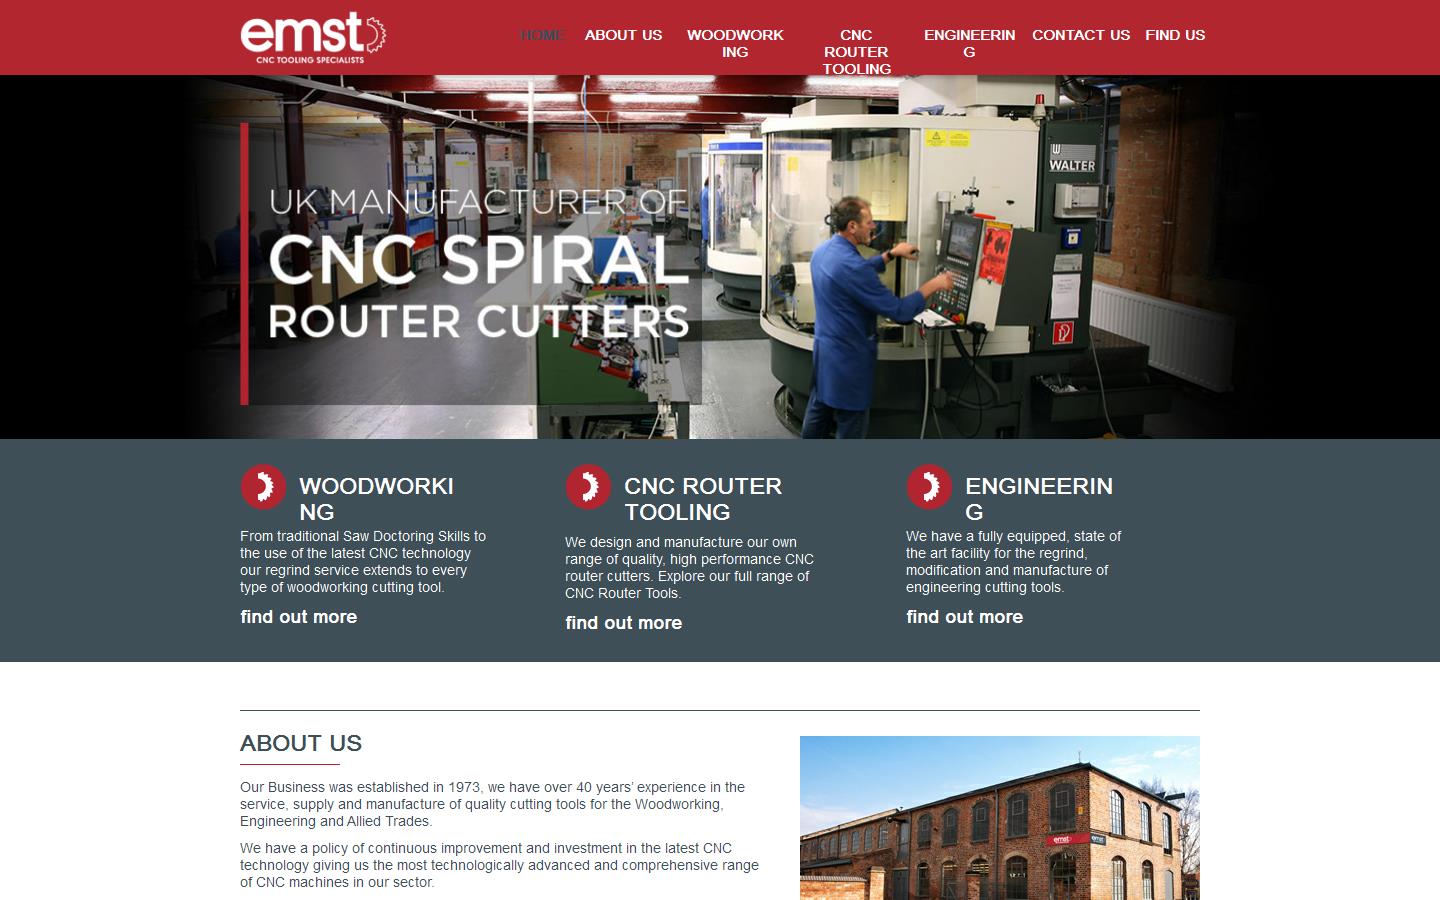Open the Find Us navigation link
The image size is (1440, 900).
pyautogui.click(x=1175, y=35)
